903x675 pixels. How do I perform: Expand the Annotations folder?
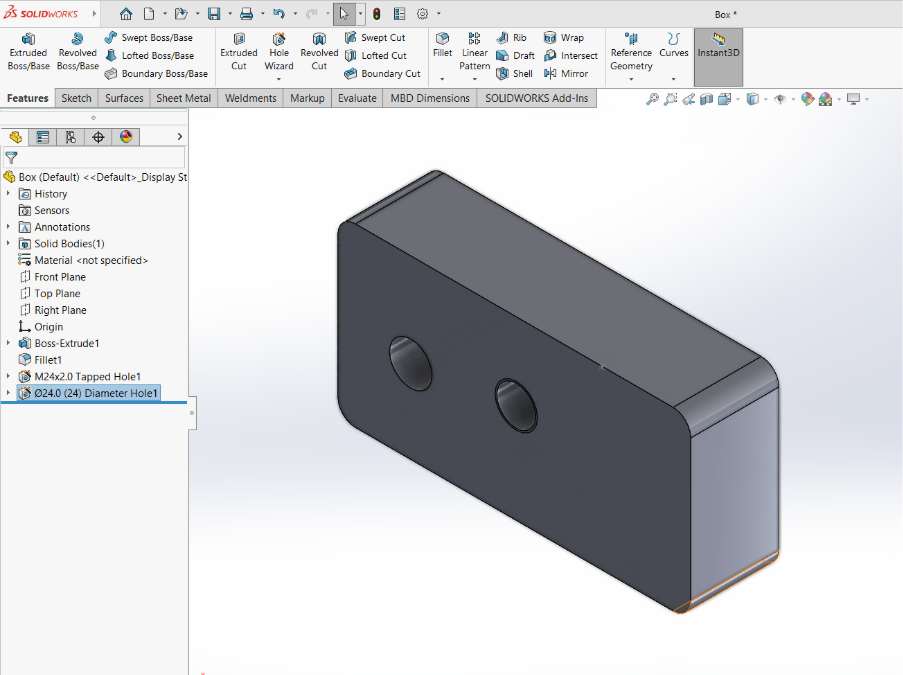pyautogui.click(x=8, y=227)
